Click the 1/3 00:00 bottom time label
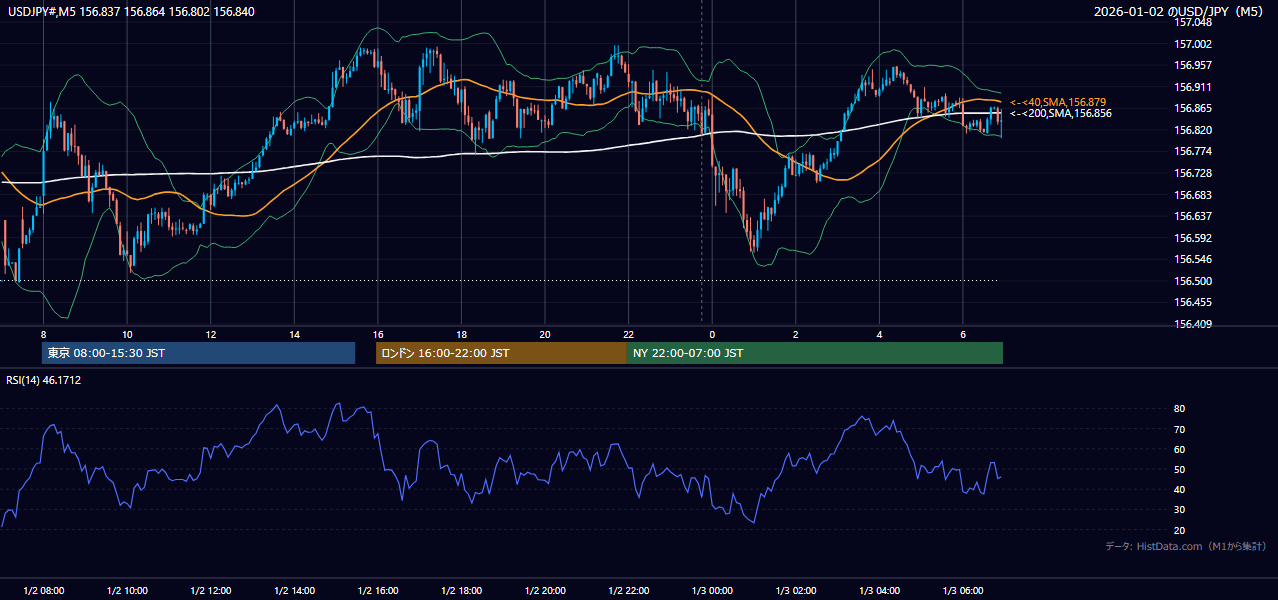The width and height of the screenshot is (1278, 600). pyautogui.click(x=712, y=591)
